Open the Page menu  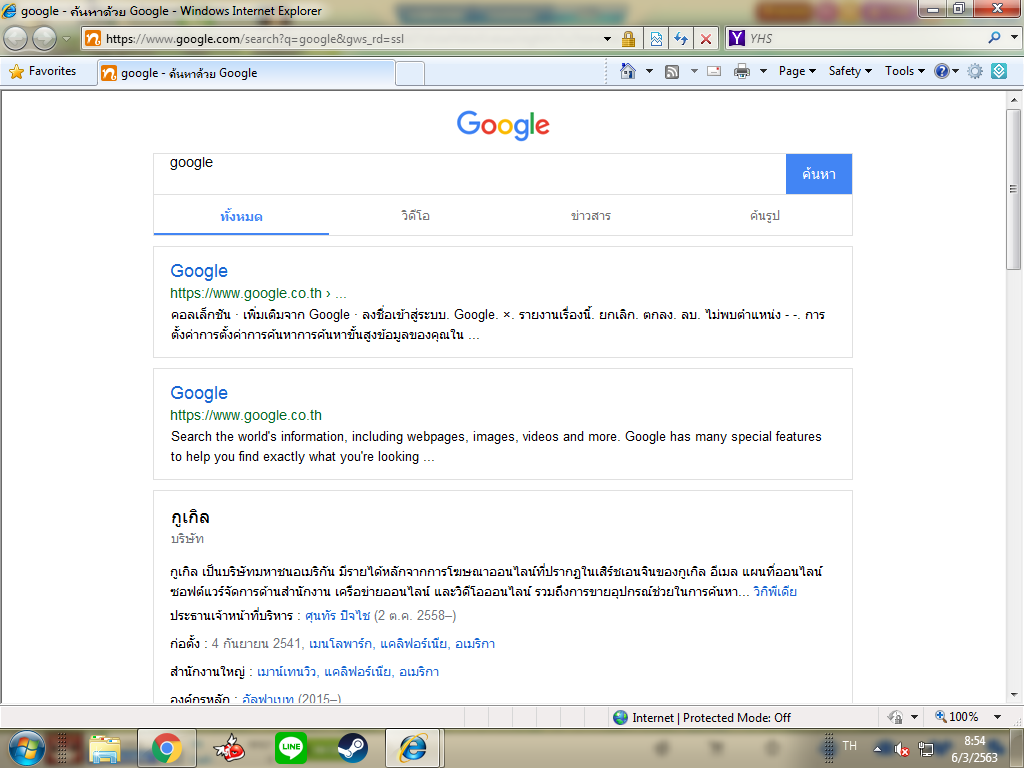(x=797, y=71)
